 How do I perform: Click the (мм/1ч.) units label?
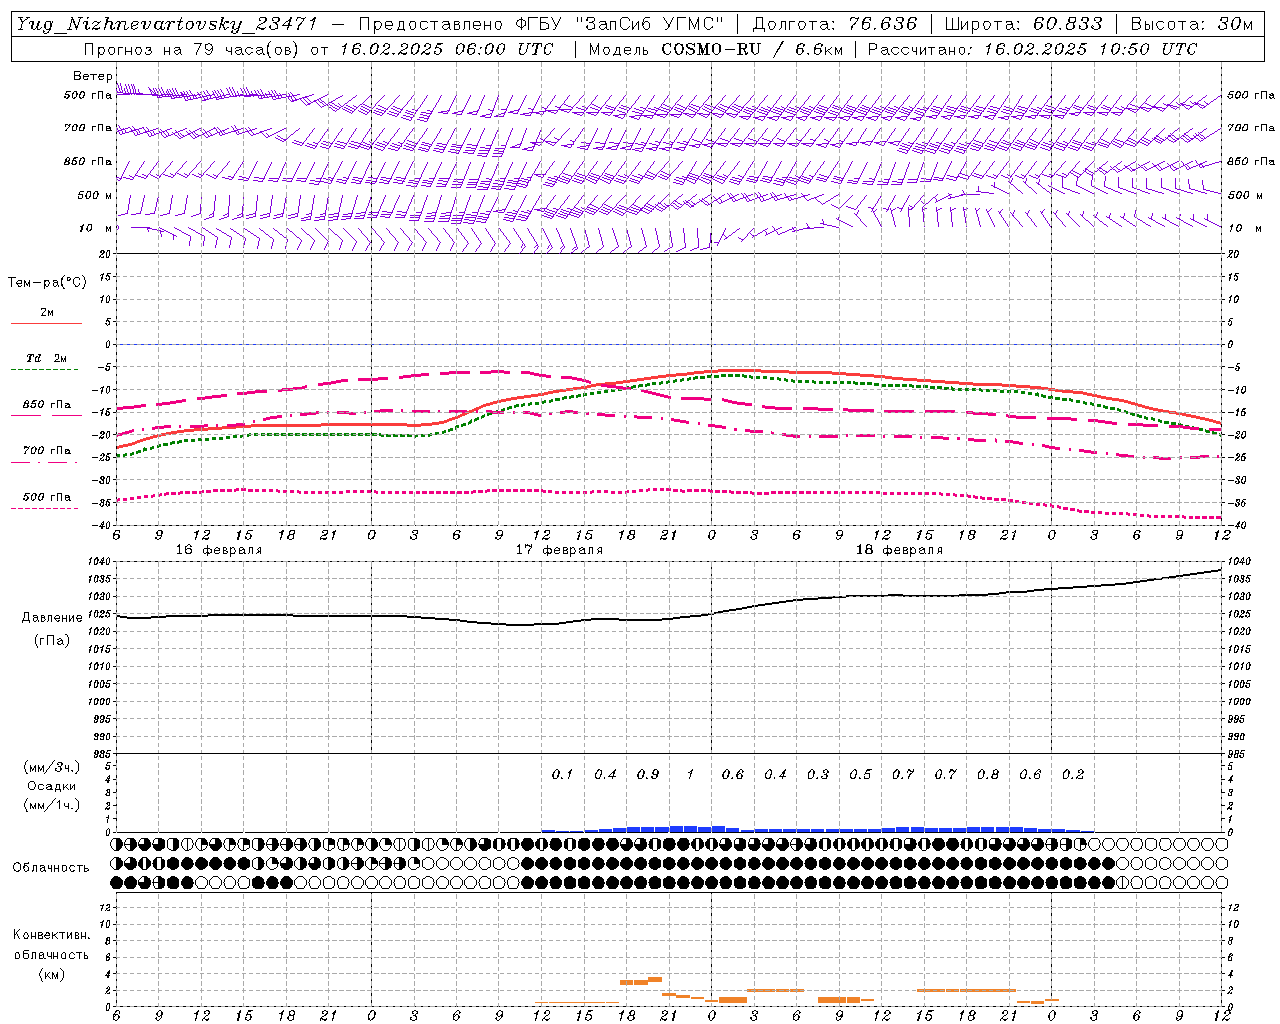pos(51,805)
